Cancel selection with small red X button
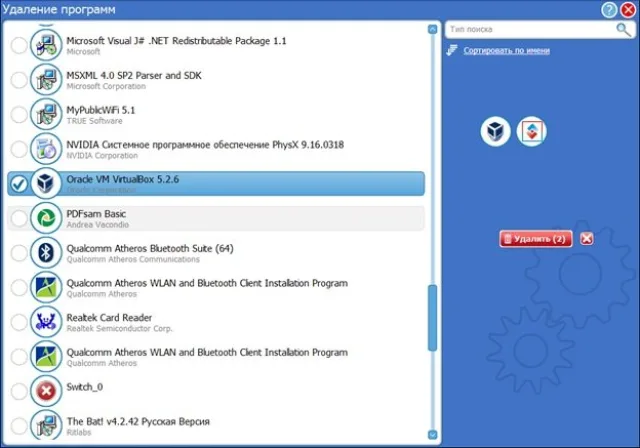 click(587, 239)
